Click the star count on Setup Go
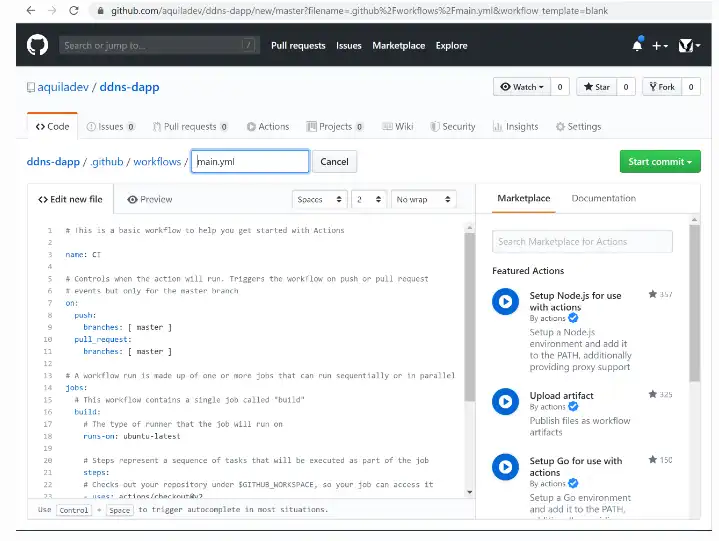 click(660, 460)
